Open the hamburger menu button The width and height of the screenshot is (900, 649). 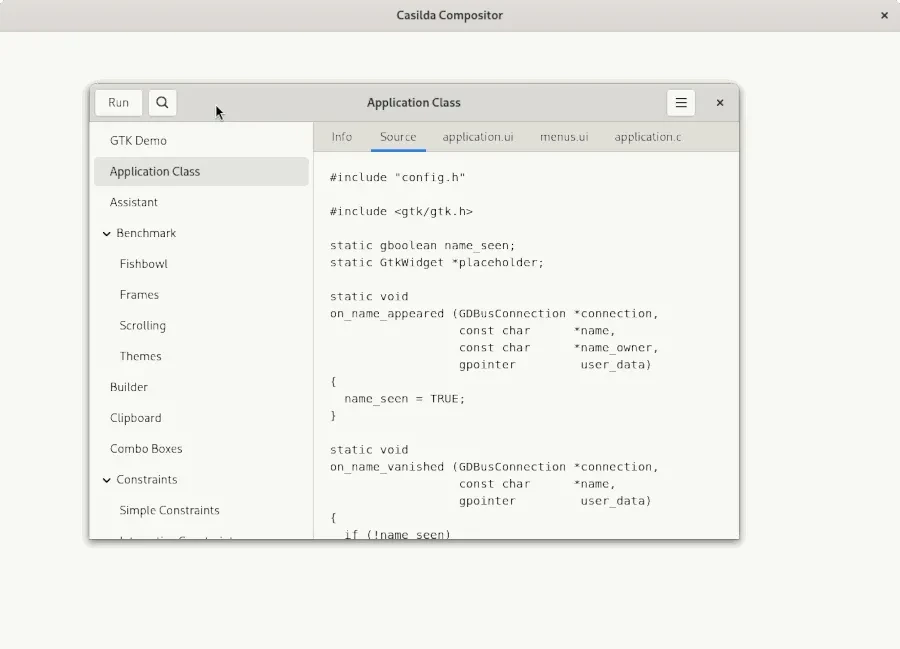click(680, 102)
